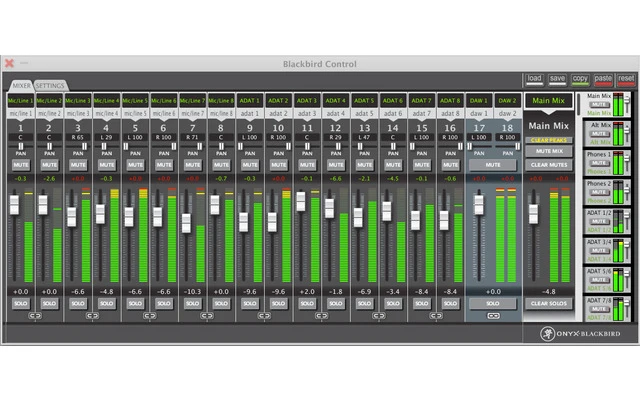Click the copy button
The image size is (640, 400).
click(580, 80)
